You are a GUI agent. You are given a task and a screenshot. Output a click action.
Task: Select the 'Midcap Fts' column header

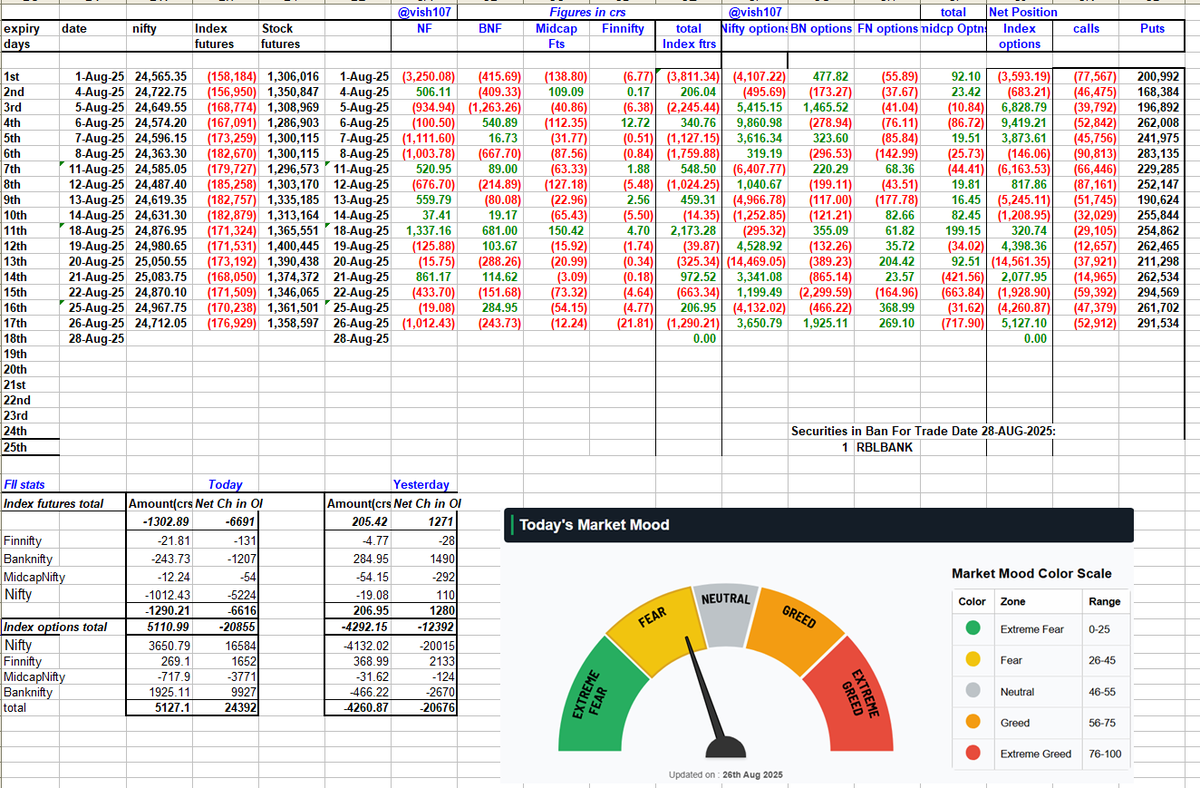(x=557, y=36)
